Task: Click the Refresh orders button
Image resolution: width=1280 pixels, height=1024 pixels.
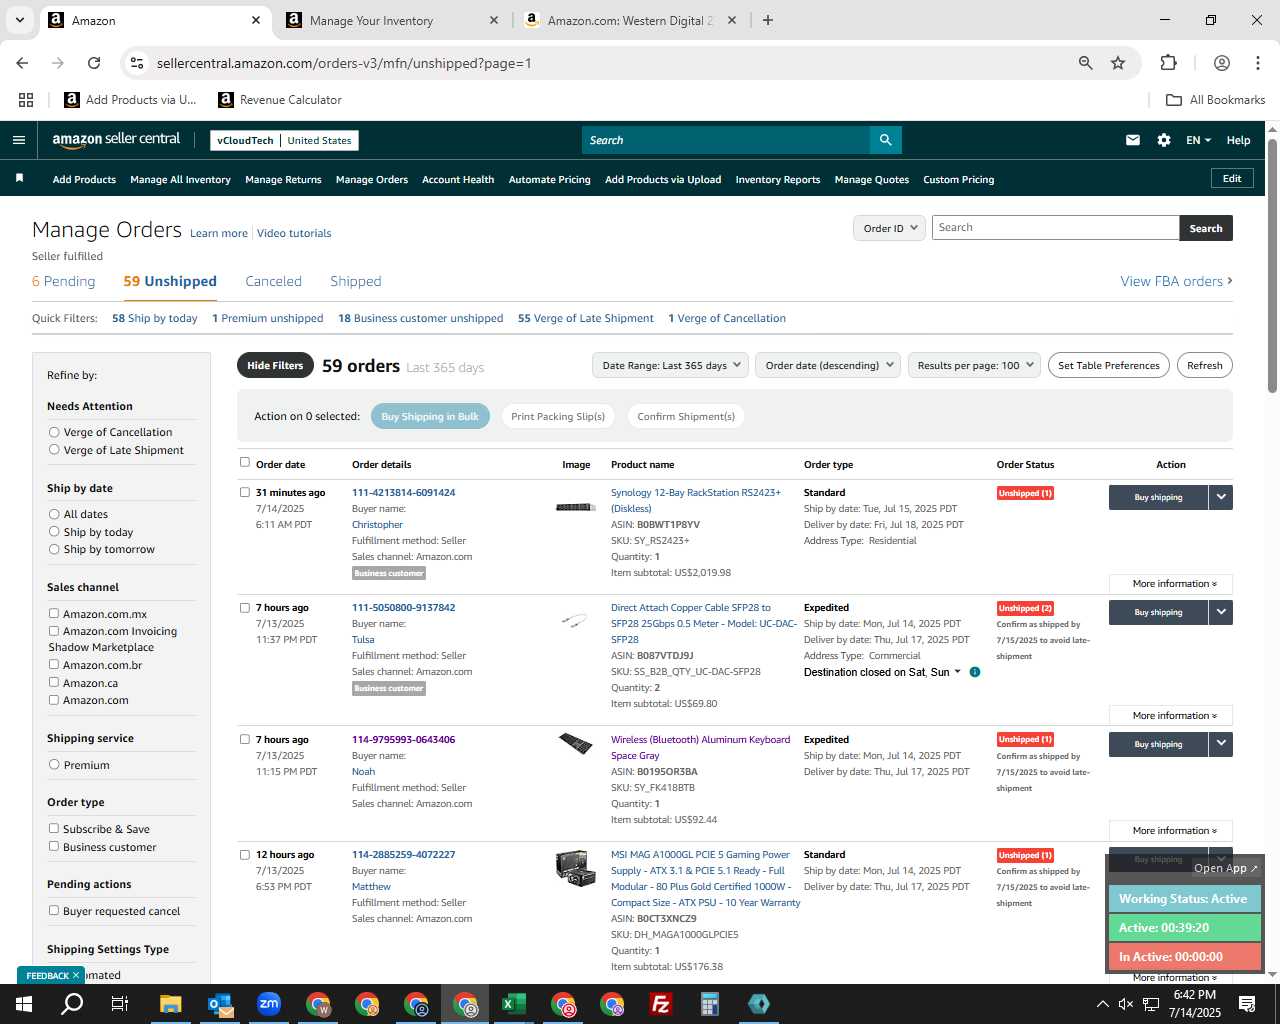Action: click(1204, 365)
